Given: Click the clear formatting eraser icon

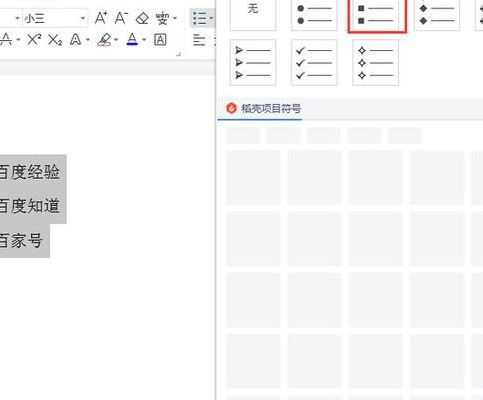Looking at the screenshot, I should [x=142, y=18].
